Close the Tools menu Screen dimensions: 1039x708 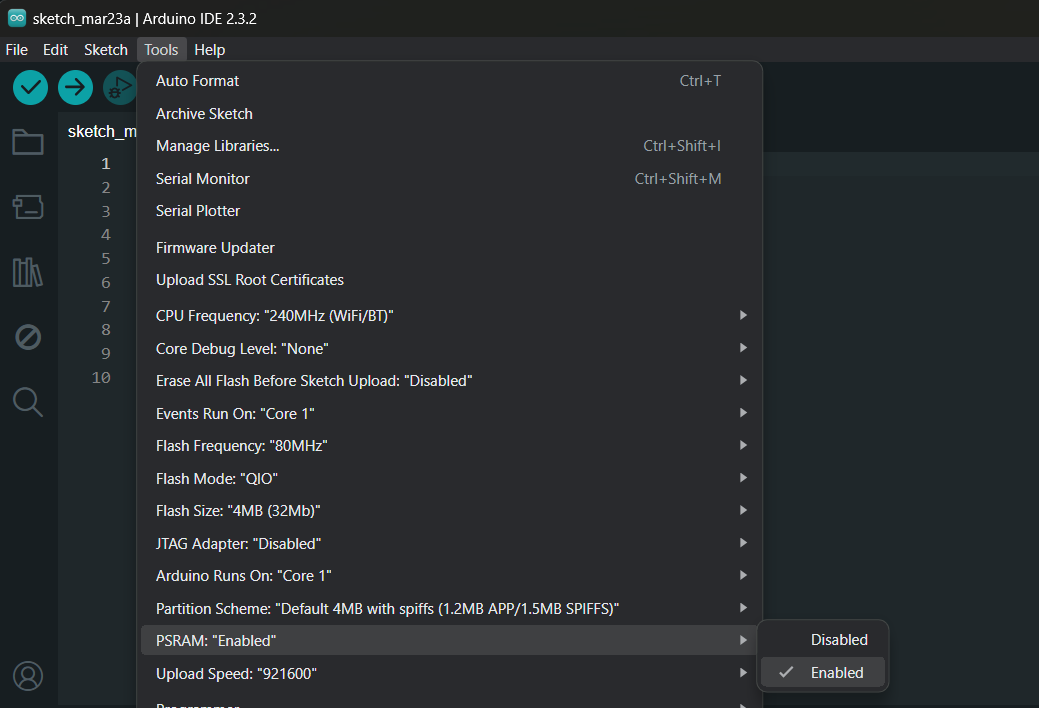point(161,50)
